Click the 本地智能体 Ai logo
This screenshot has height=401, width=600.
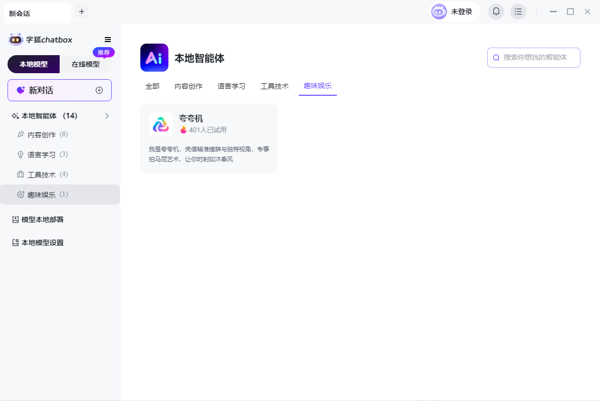(154, 58)
